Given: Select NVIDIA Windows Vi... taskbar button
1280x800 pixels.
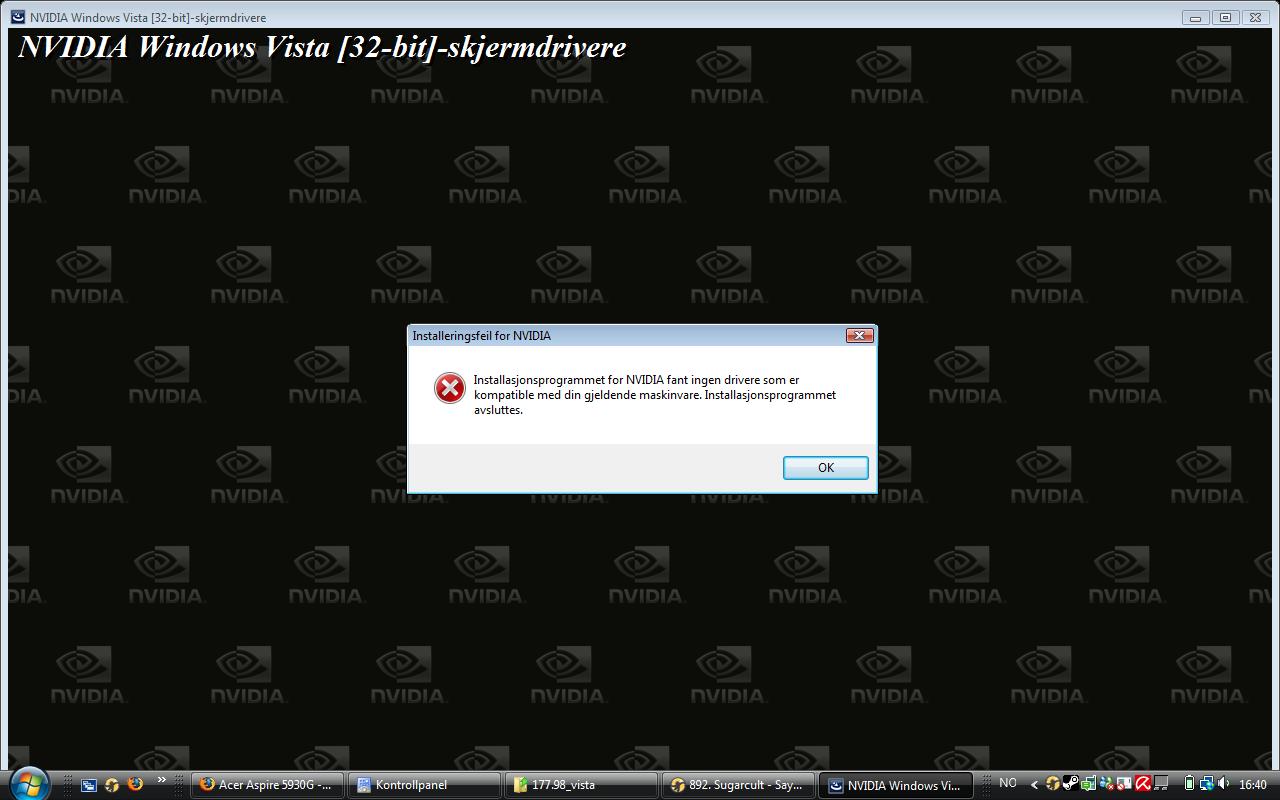Looking at the screenshot, I should [x=895, y=785].
